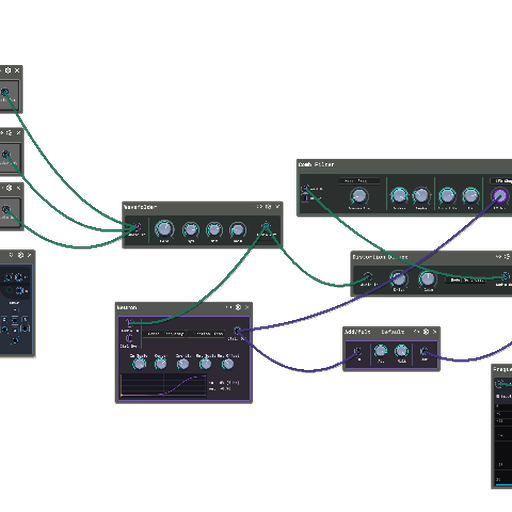Click the second left module's output port
The width and height of the screenshot is (512, 512).
(x=6, y=154)
